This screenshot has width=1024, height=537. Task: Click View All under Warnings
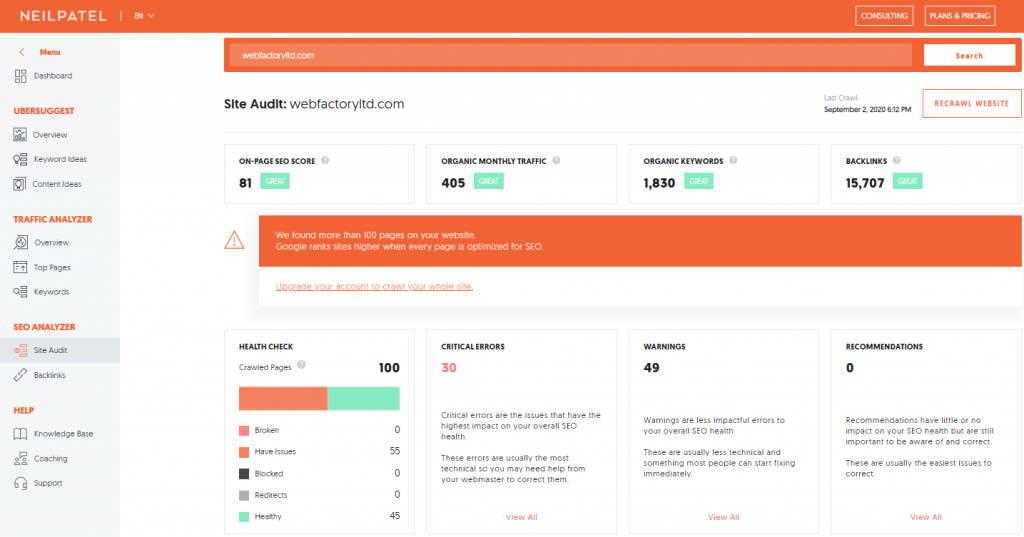pos(724,517)
